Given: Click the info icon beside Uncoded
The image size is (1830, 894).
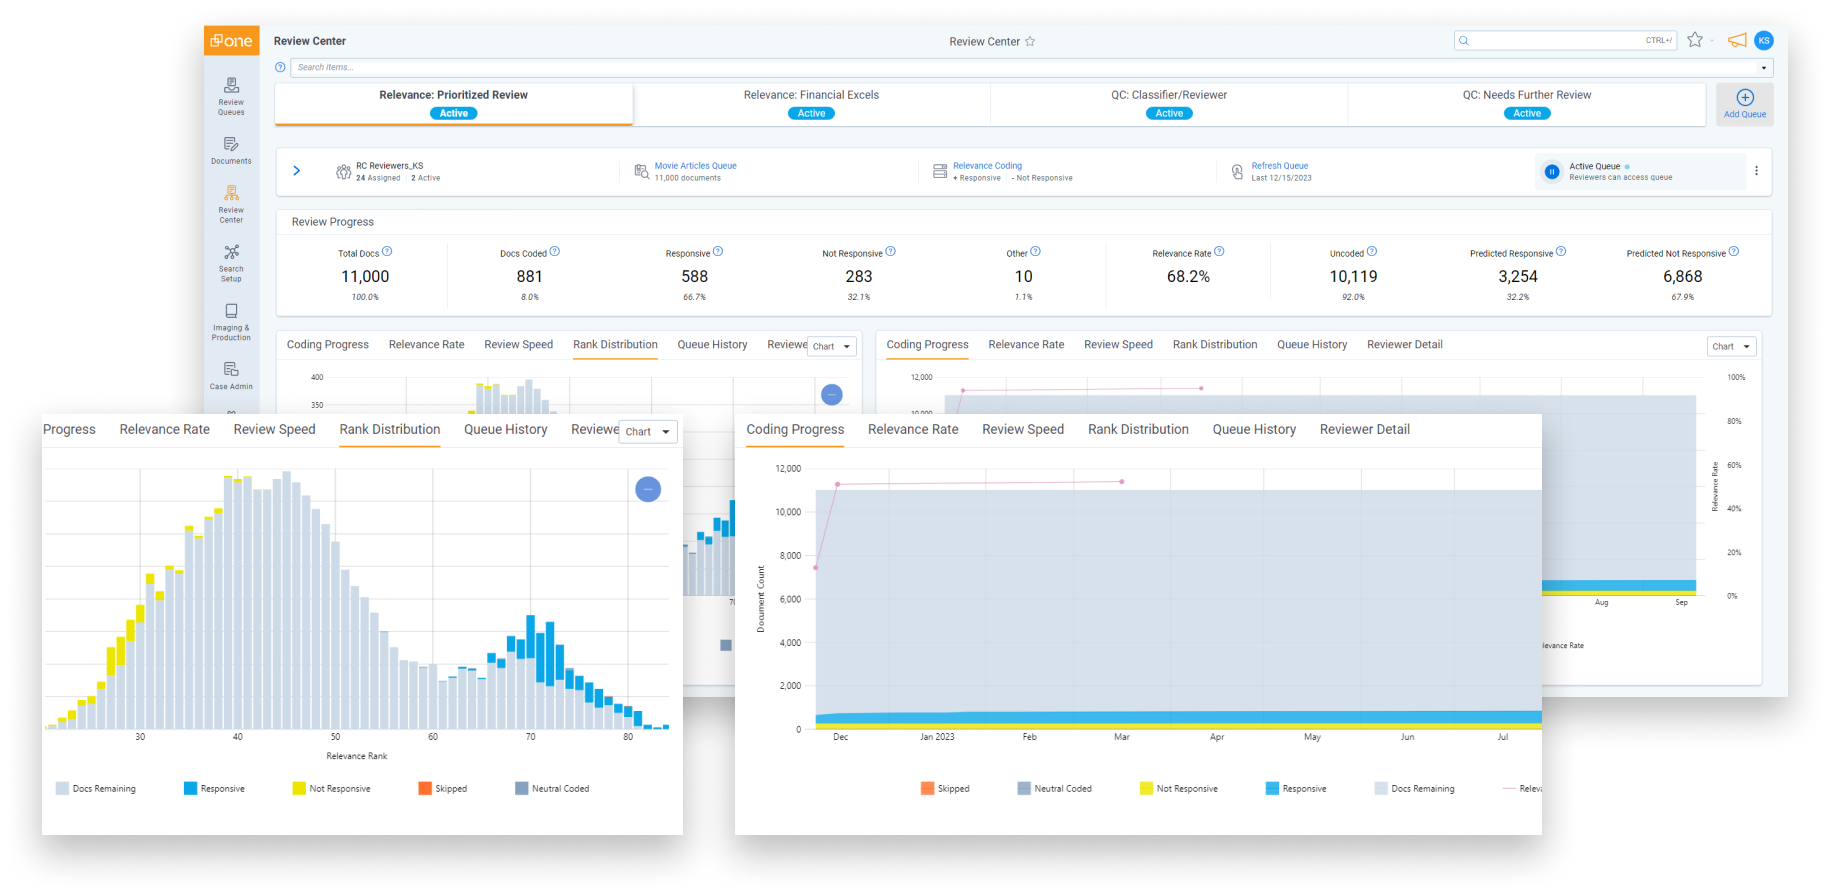Looking at the screenshot, I should pos(1372,251).
